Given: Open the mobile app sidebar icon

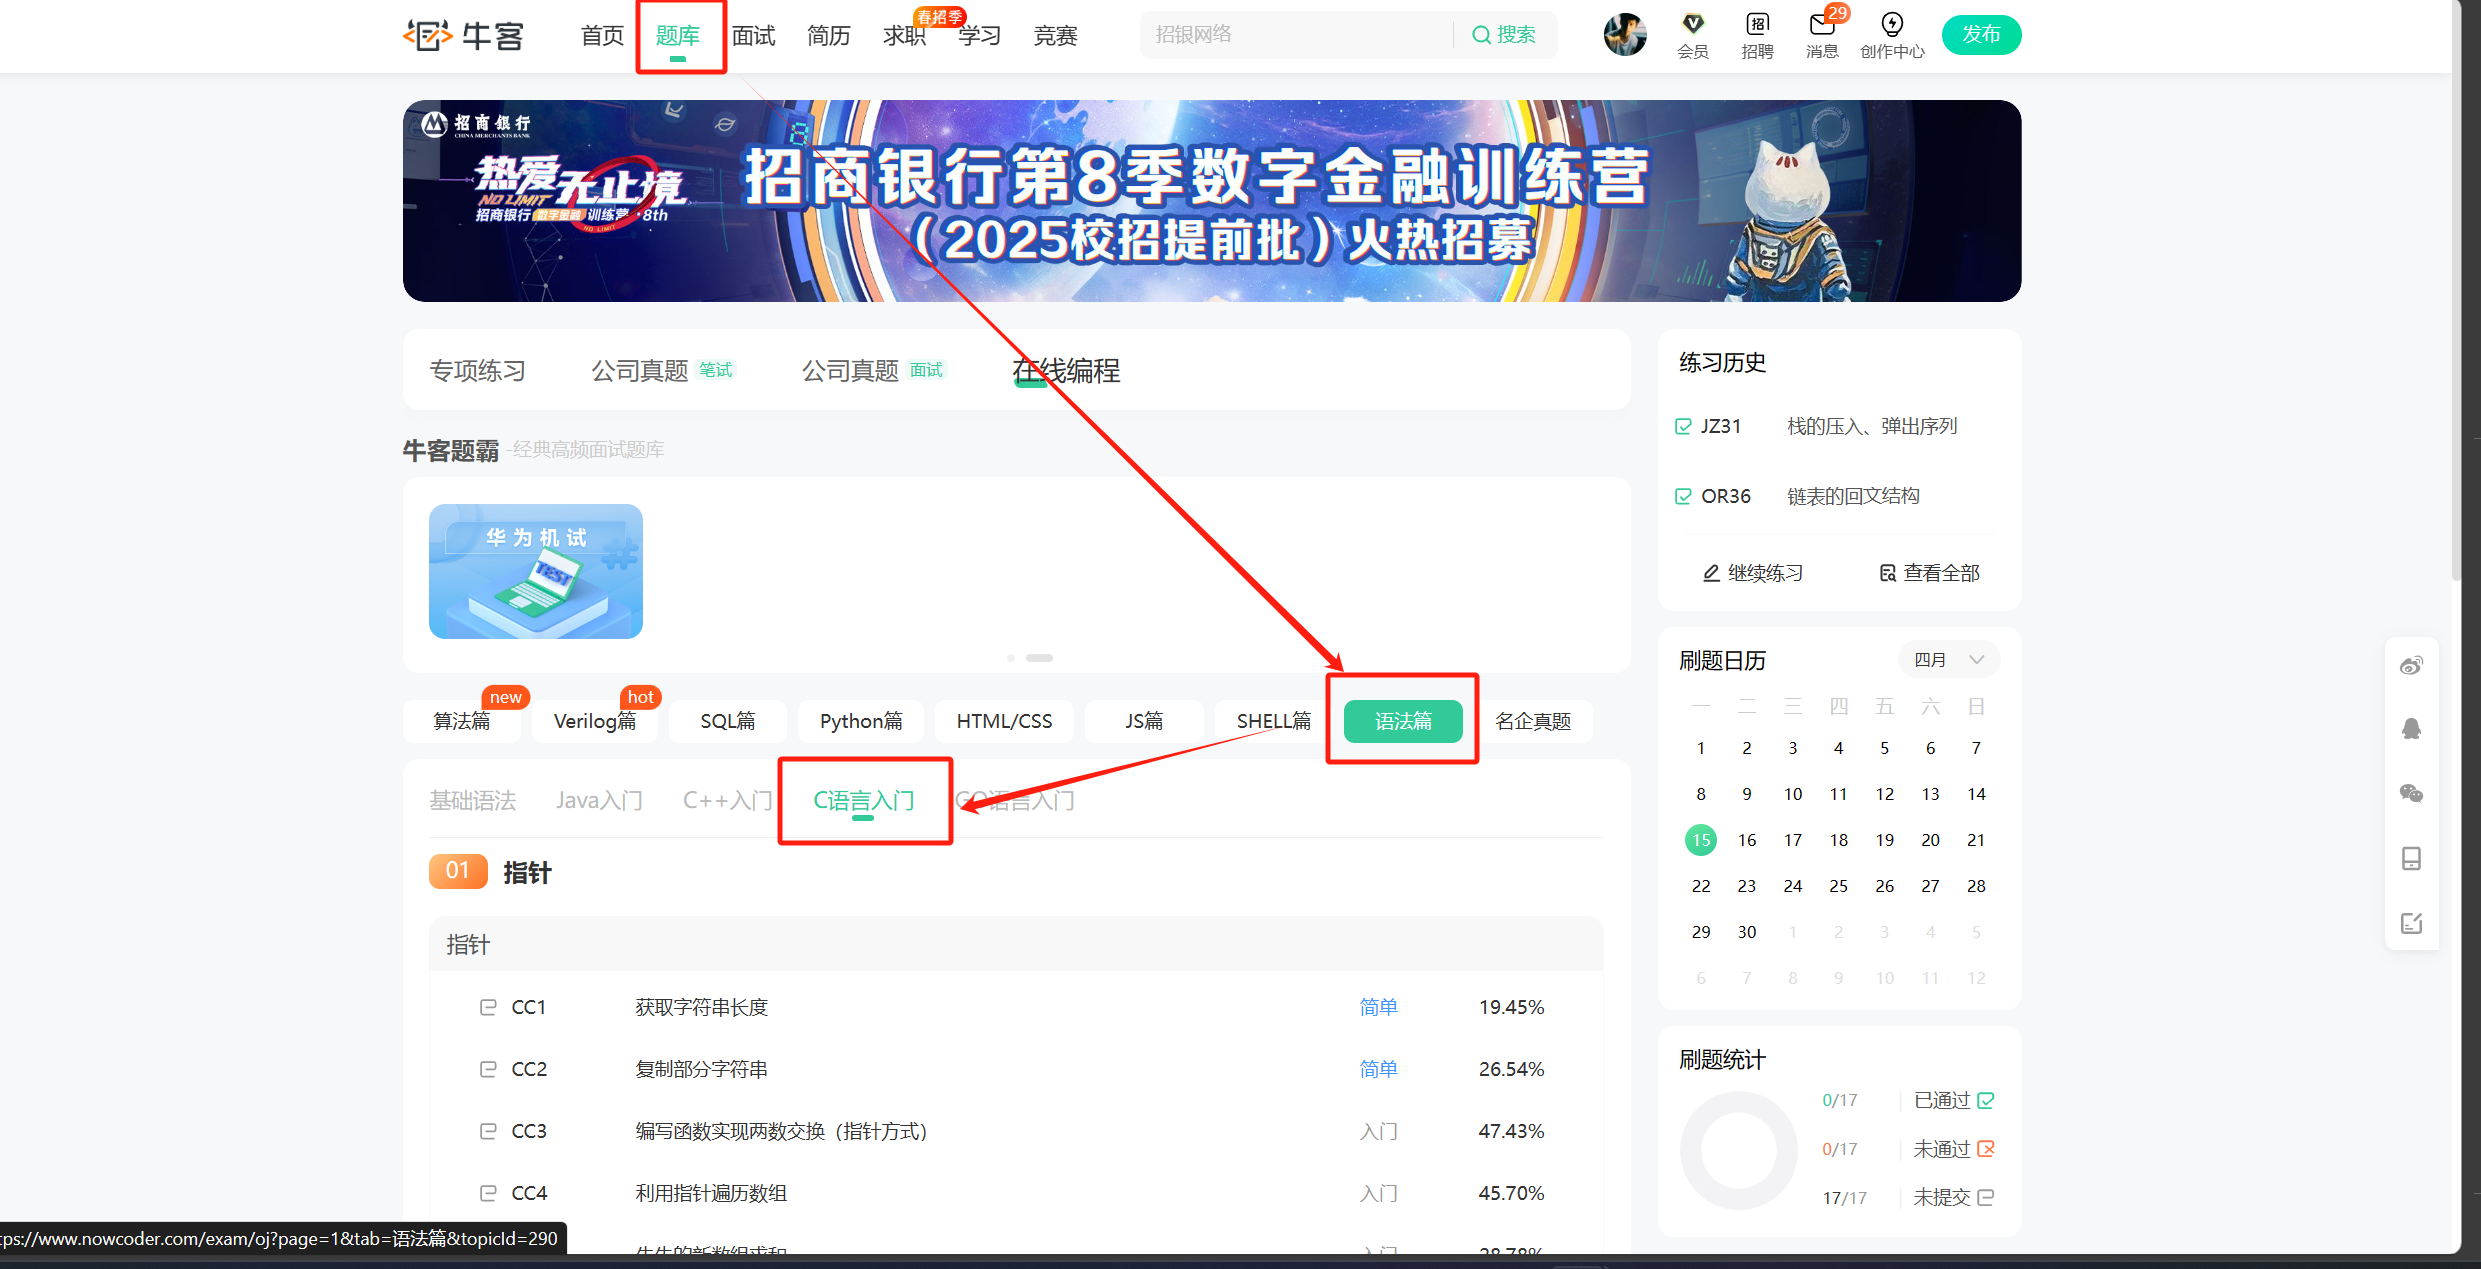Looking at the screenshot, I should (2411, 858).
